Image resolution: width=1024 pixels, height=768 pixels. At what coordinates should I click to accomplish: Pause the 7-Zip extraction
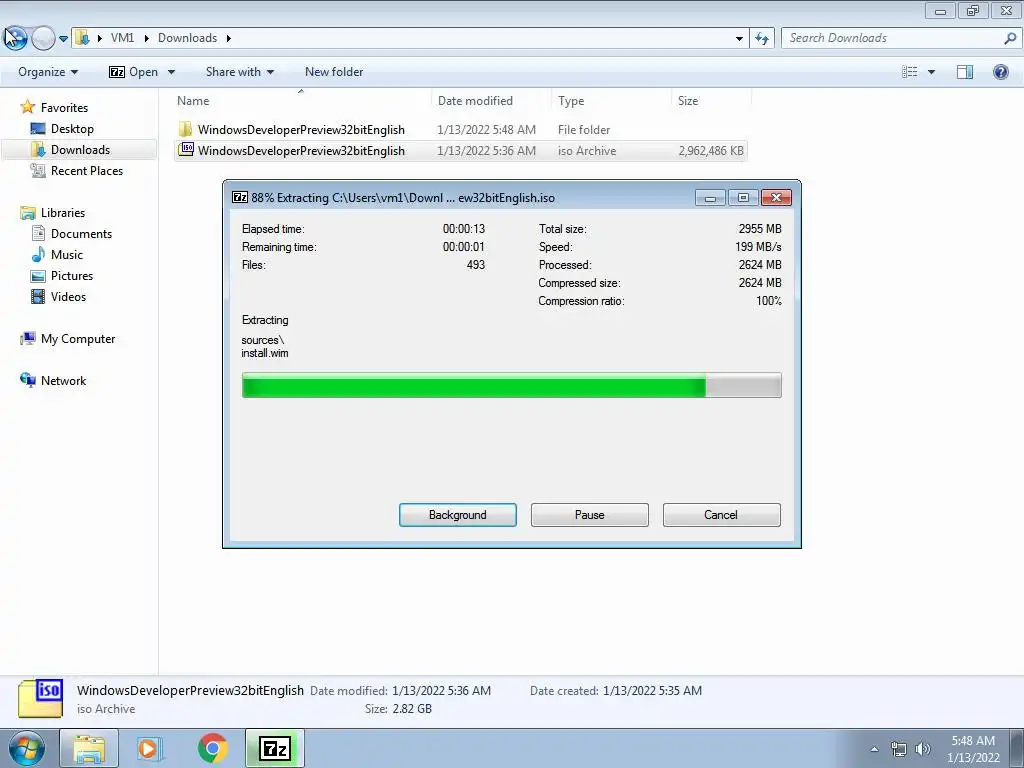coord(590,515)
